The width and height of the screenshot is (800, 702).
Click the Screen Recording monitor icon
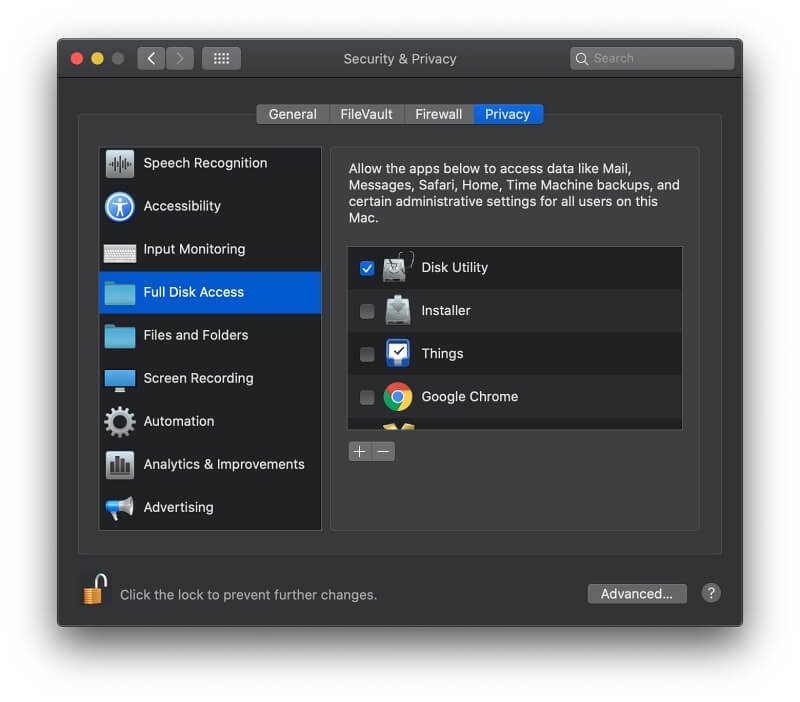point(120,380)
